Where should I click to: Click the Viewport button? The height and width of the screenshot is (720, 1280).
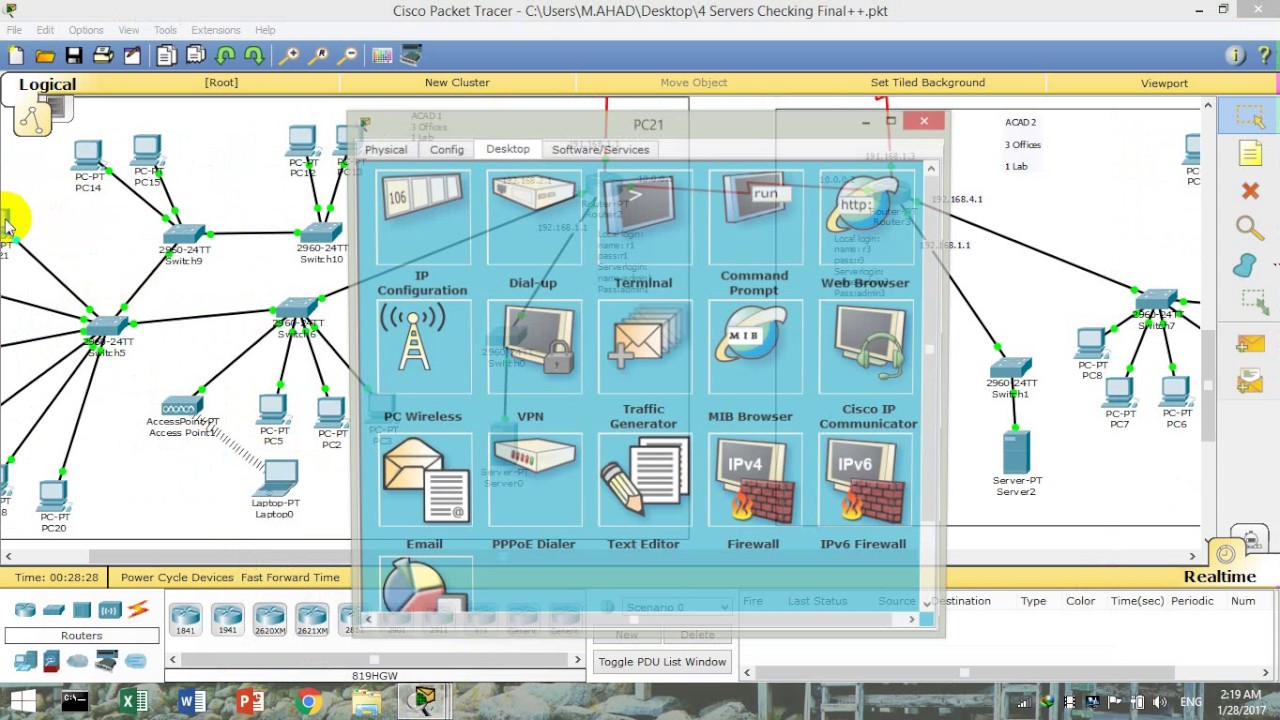[1164, 83]
